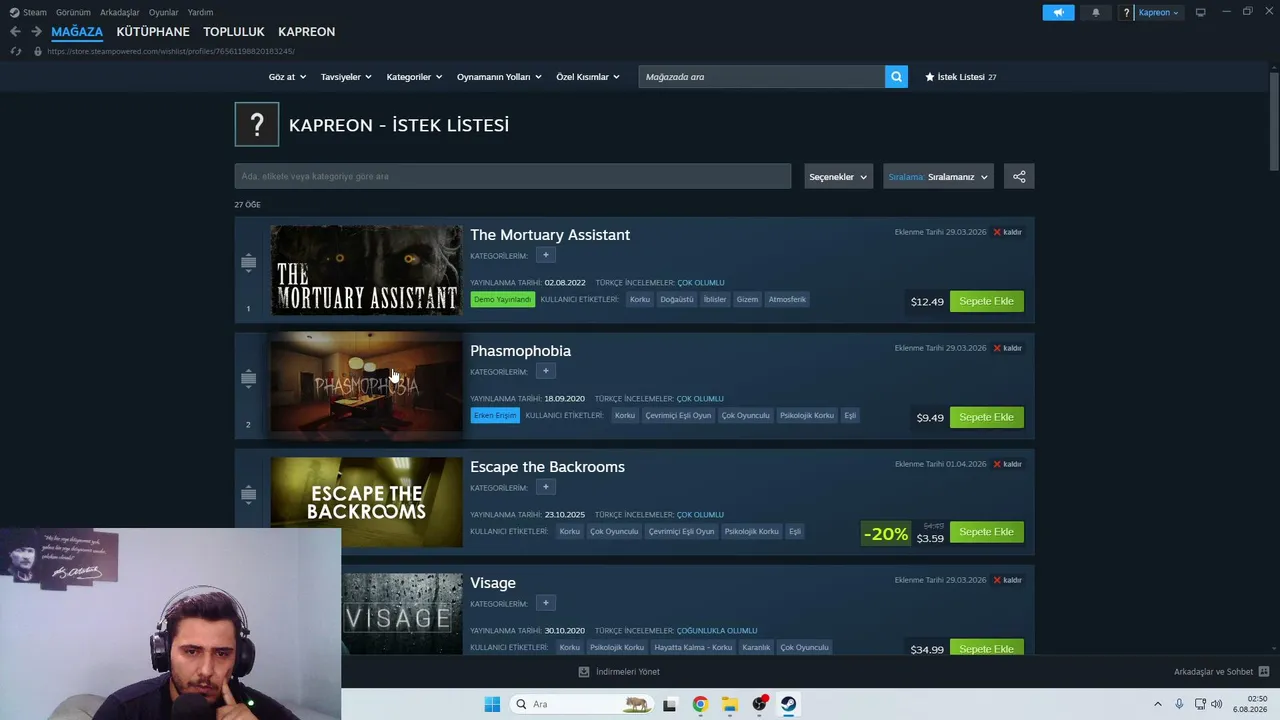Image resolution: width=1280 pixels, height=720 pixels.
Task: Show hidden icons in the system tray
Action: [x=1158, y=704]
